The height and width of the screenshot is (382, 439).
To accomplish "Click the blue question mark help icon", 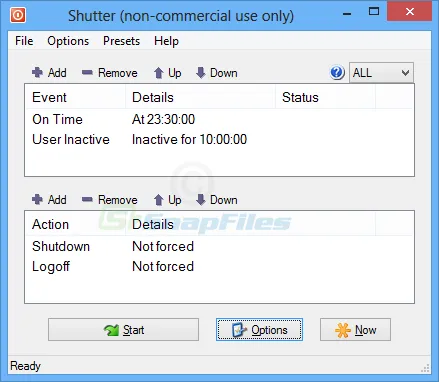I will point(337,72).
